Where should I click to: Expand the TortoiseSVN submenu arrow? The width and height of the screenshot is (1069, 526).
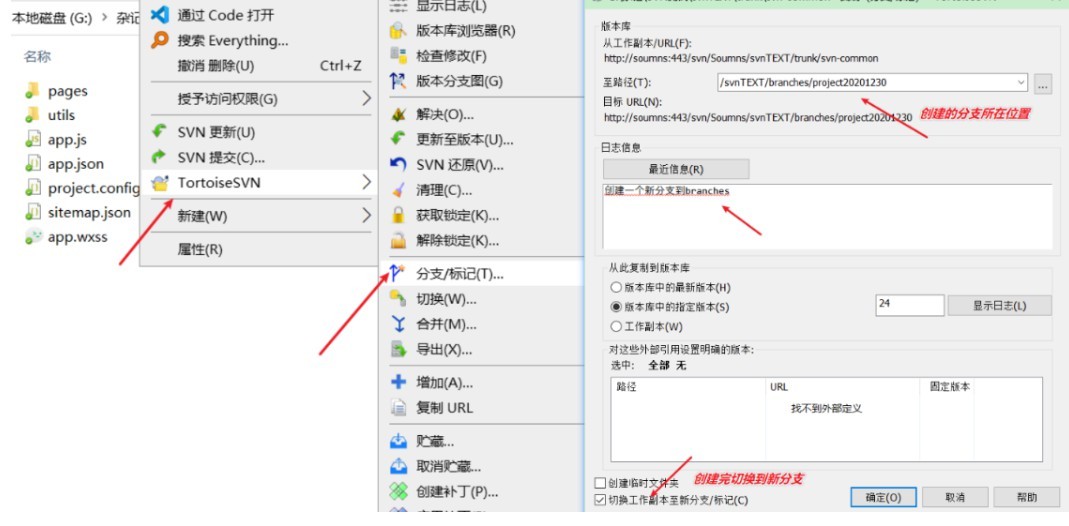366,183
